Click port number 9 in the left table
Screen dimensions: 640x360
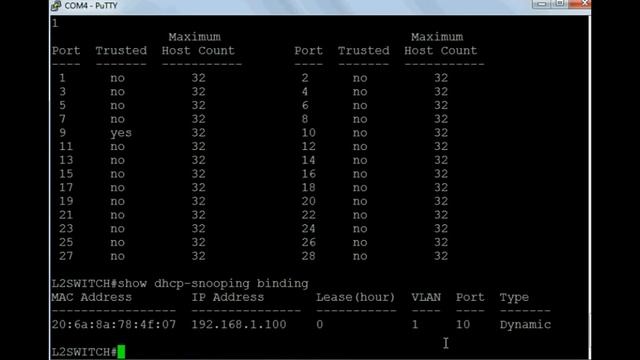(x=62, y=133)
